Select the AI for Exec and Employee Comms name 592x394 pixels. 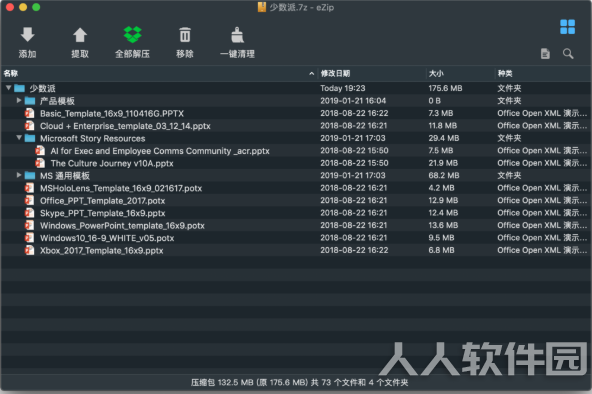[x=160, y=151]
